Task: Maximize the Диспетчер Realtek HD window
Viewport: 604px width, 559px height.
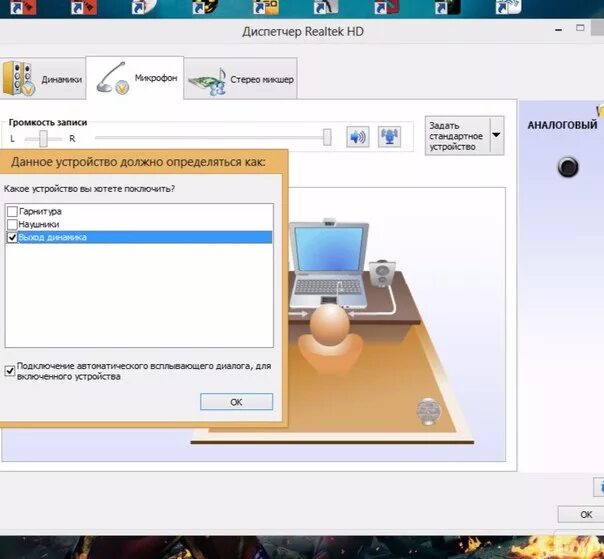Action: point(580,28)
